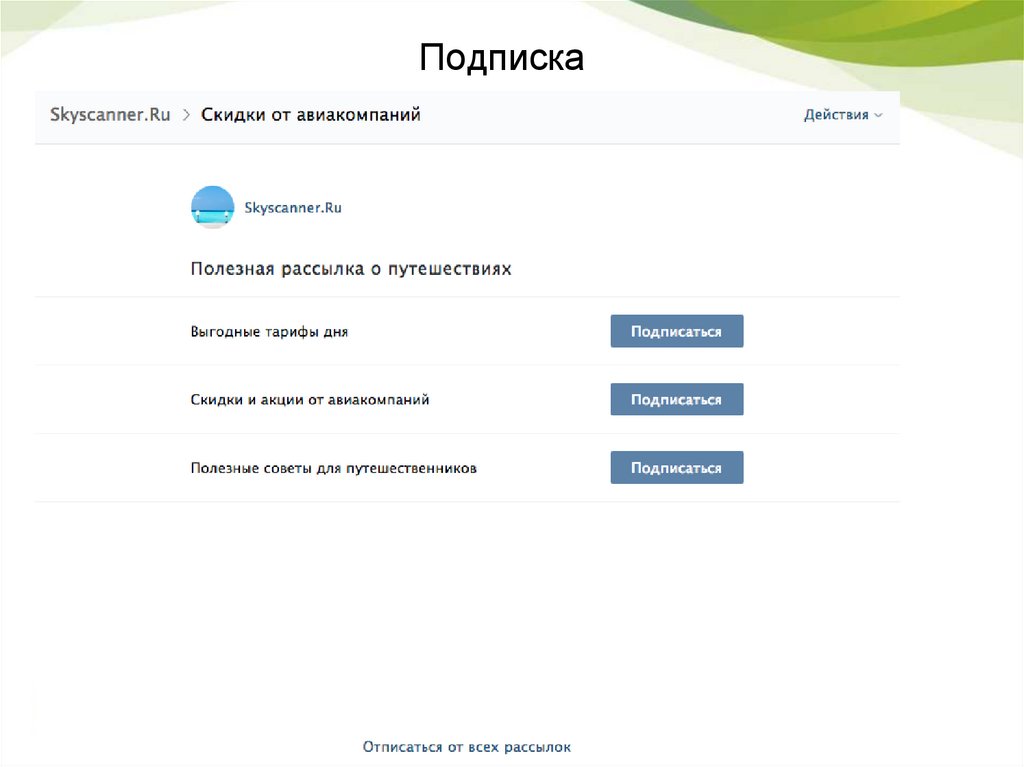Click the Skyscanner.Ru breadcrumb link

pyautogui.click(x=110, y=114)
